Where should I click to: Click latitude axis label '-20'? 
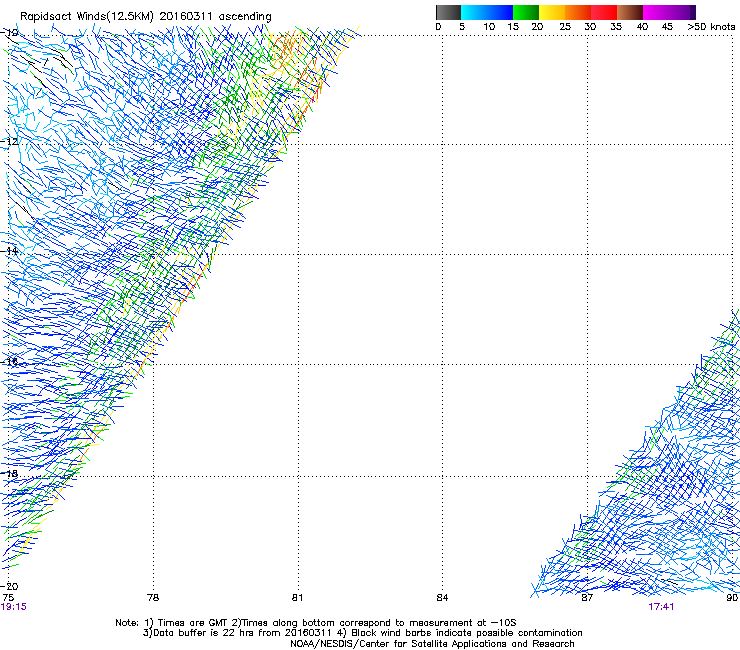(x=9, y=587)
